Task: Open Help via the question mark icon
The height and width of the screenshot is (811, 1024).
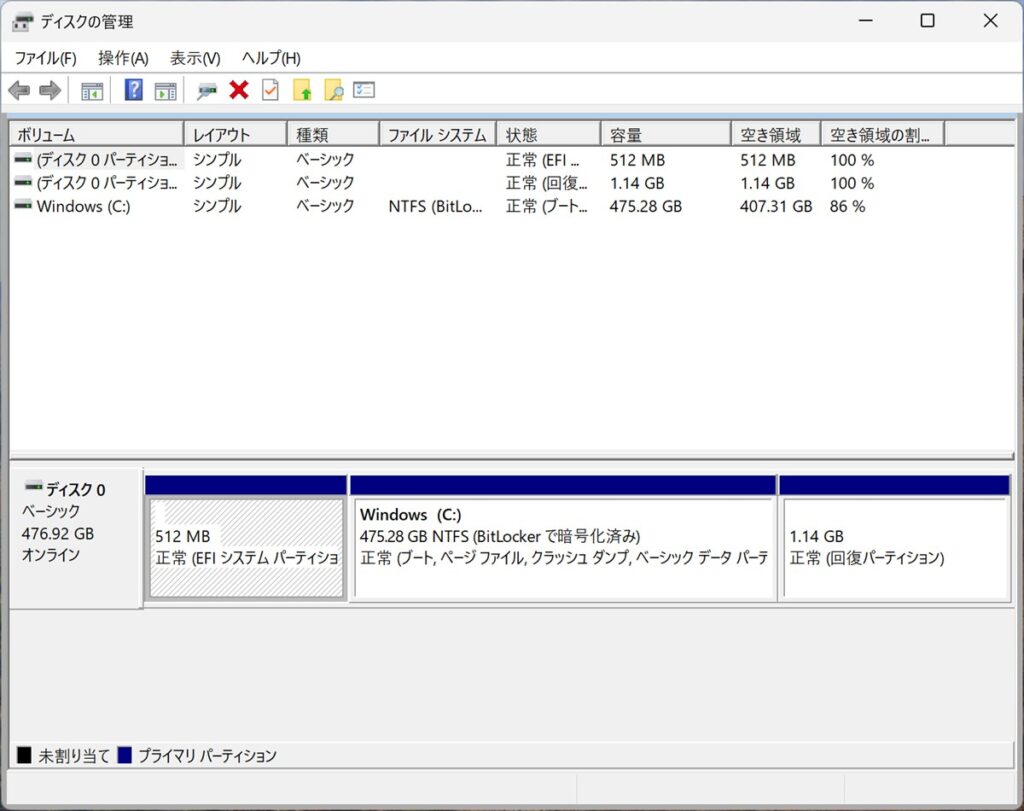Action: 133,89
